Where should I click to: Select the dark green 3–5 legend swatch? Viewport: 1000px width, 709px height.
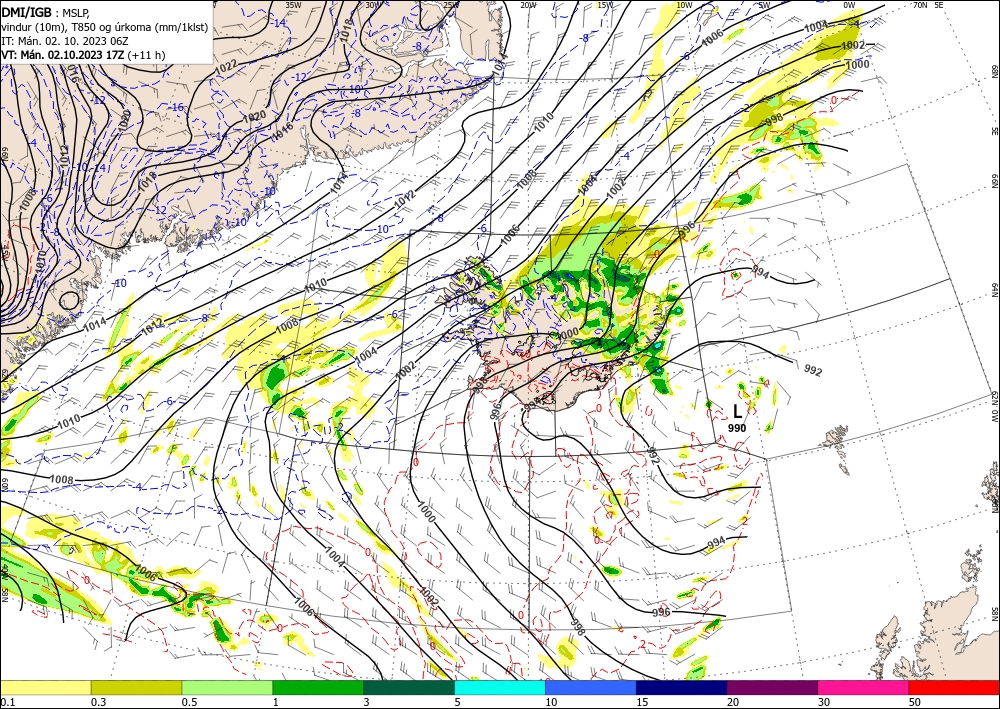tap(409, 687)
